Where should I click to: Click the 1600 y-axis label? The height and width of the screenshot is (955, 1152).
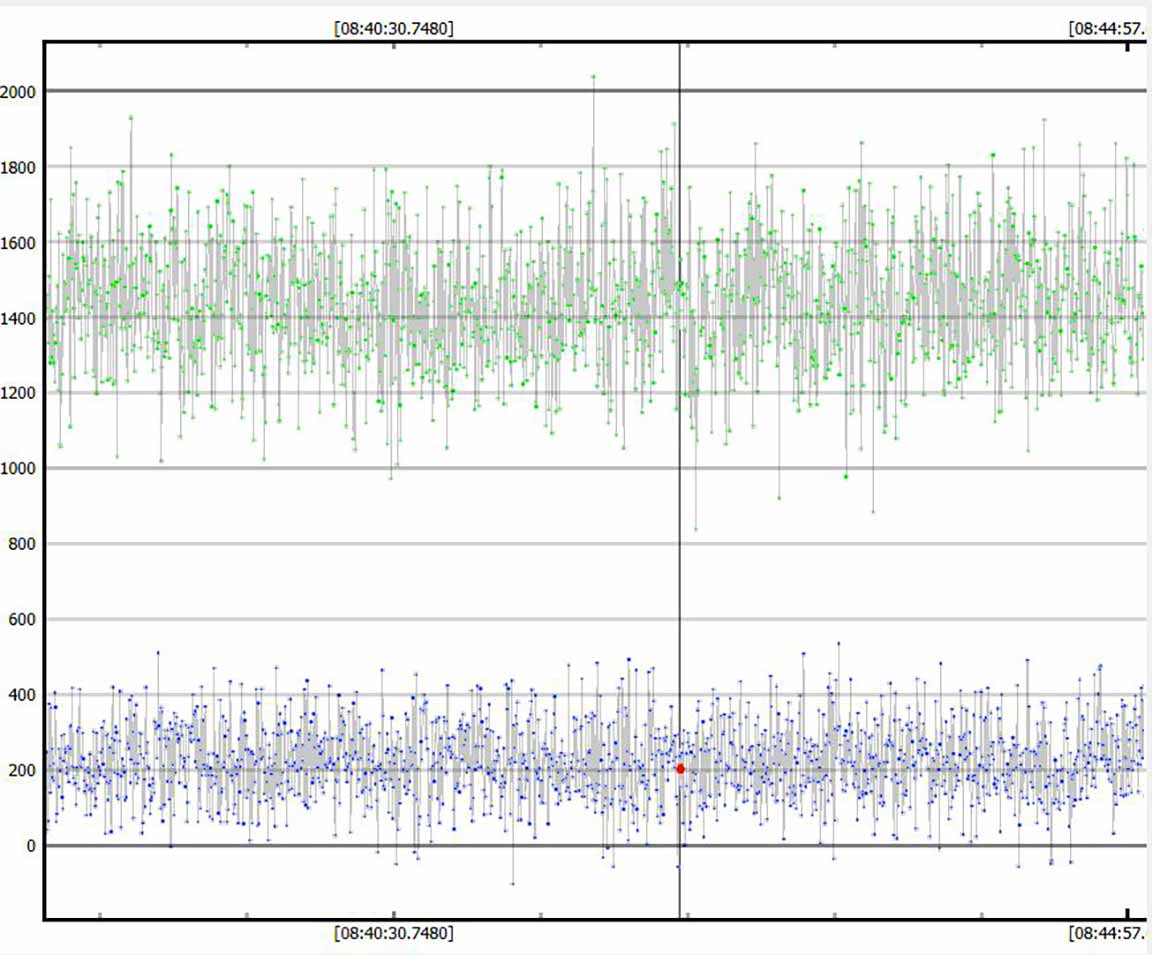18,243
